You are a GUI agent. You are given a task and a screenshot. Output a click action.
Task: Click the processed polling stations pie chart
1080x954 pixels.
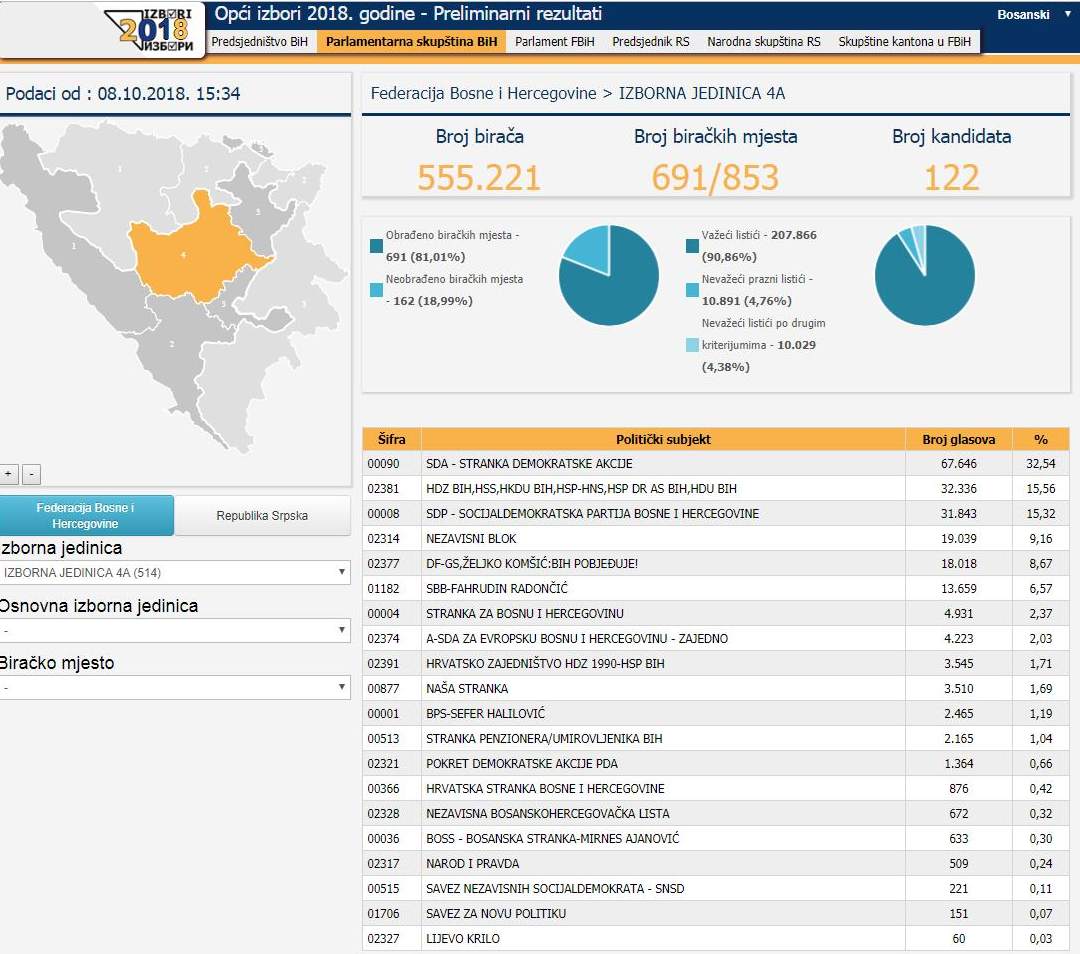[x=608, y=275]
